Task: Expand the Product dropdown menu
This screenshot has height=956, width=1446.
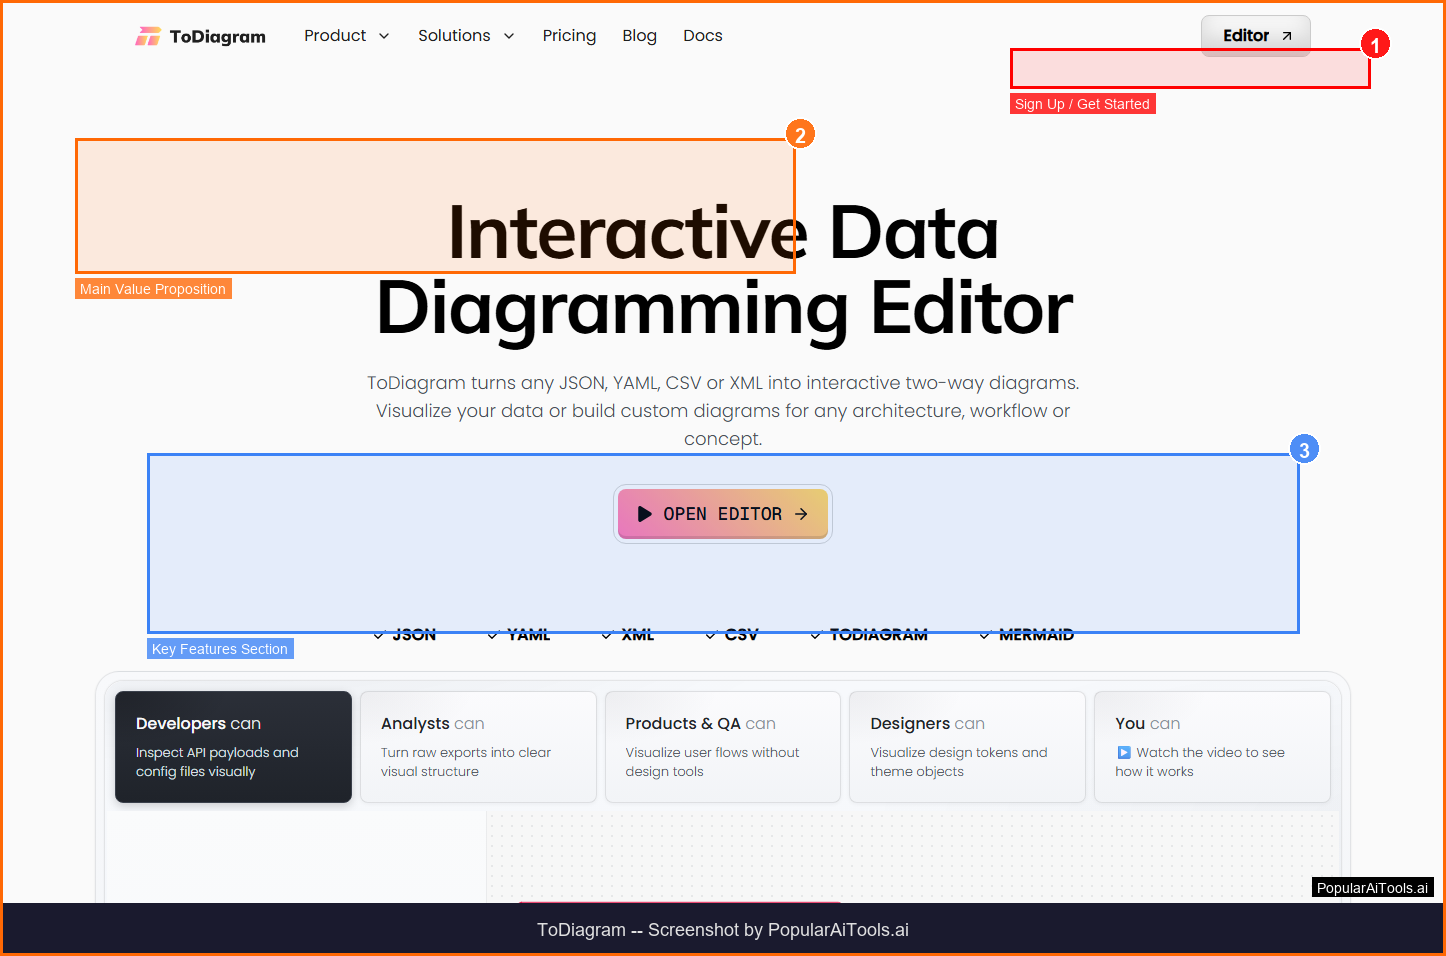Action: tap(346, 36)
